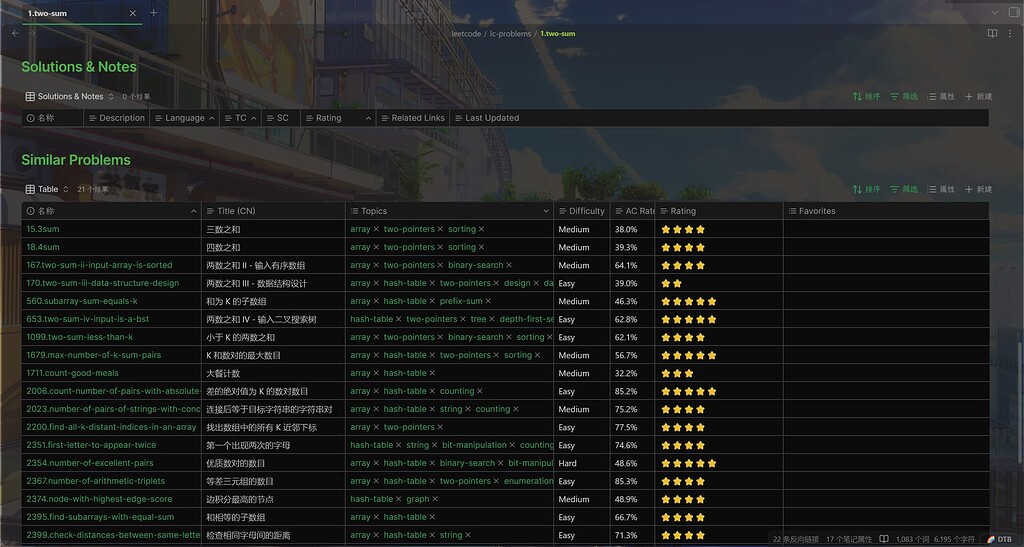Open a new tab with the plus icon
This screenshot has width=1024, height=547.
[153, 13]
